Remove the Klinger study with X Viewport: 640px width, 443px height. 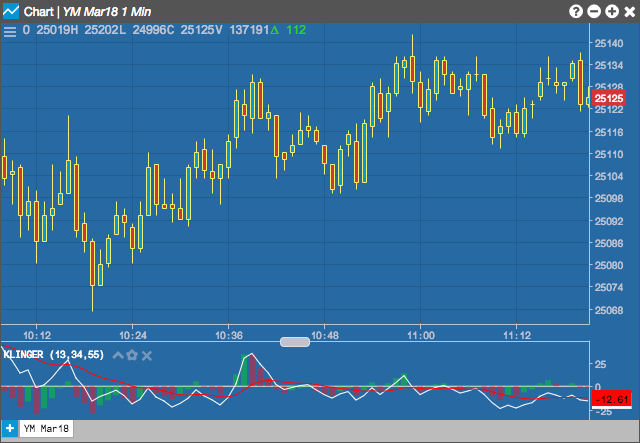[147, 356]
